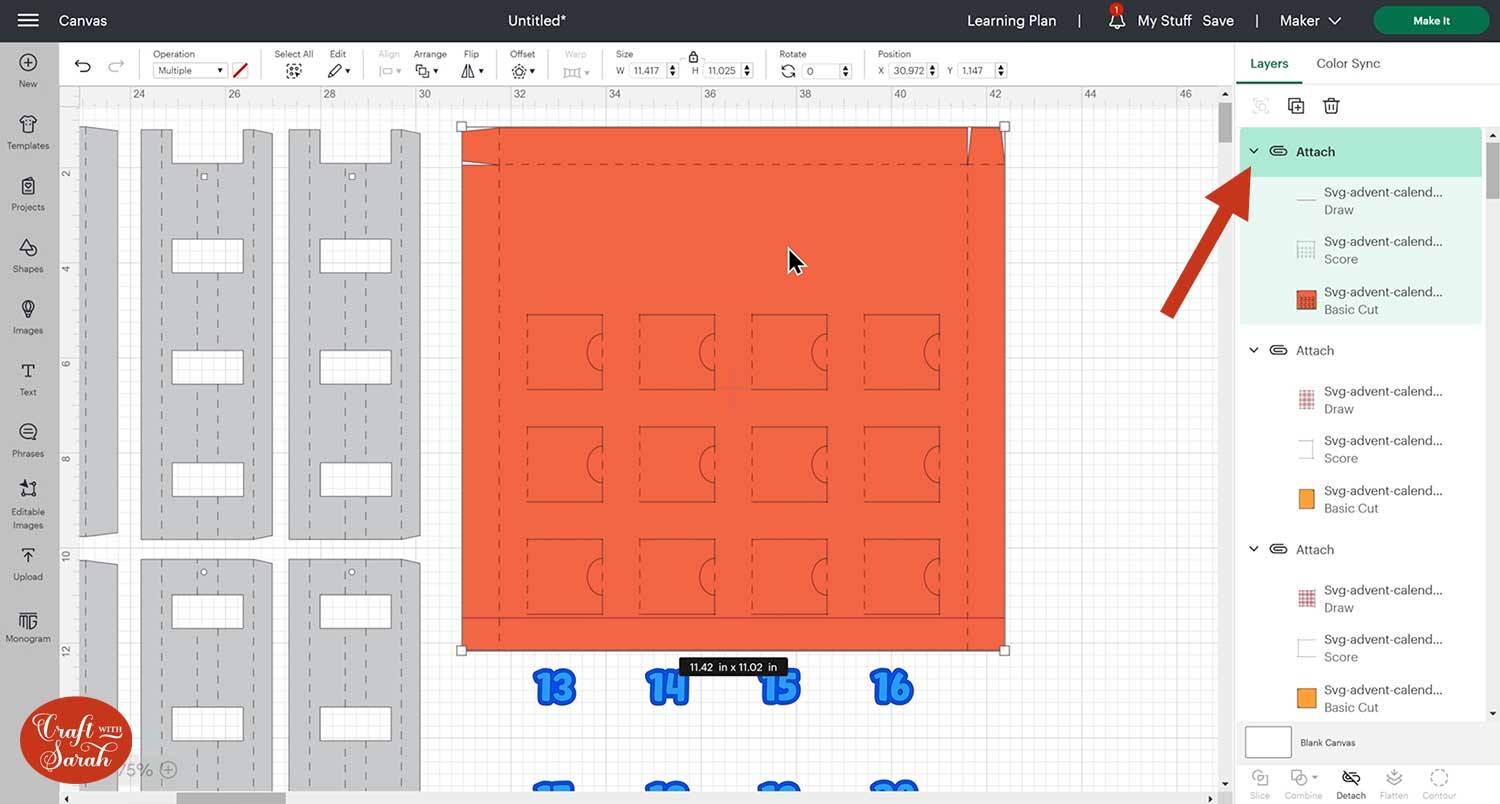Click the Upload icon
The height and width of the screenshot is (804, 1500).
pyautogui.click(x=28, y=564)
